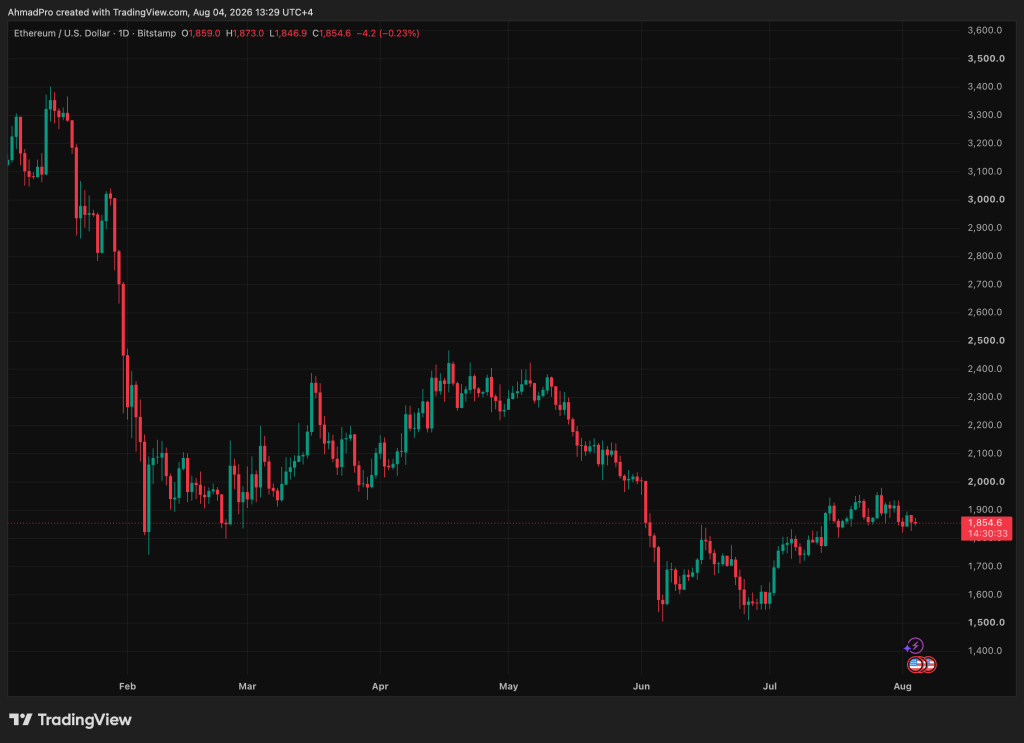The height and width of the screenshot is (743, 1024).
Task: Click the Ethereum / U.S. Dollar symbol title
Action: (x=62, y=33)
